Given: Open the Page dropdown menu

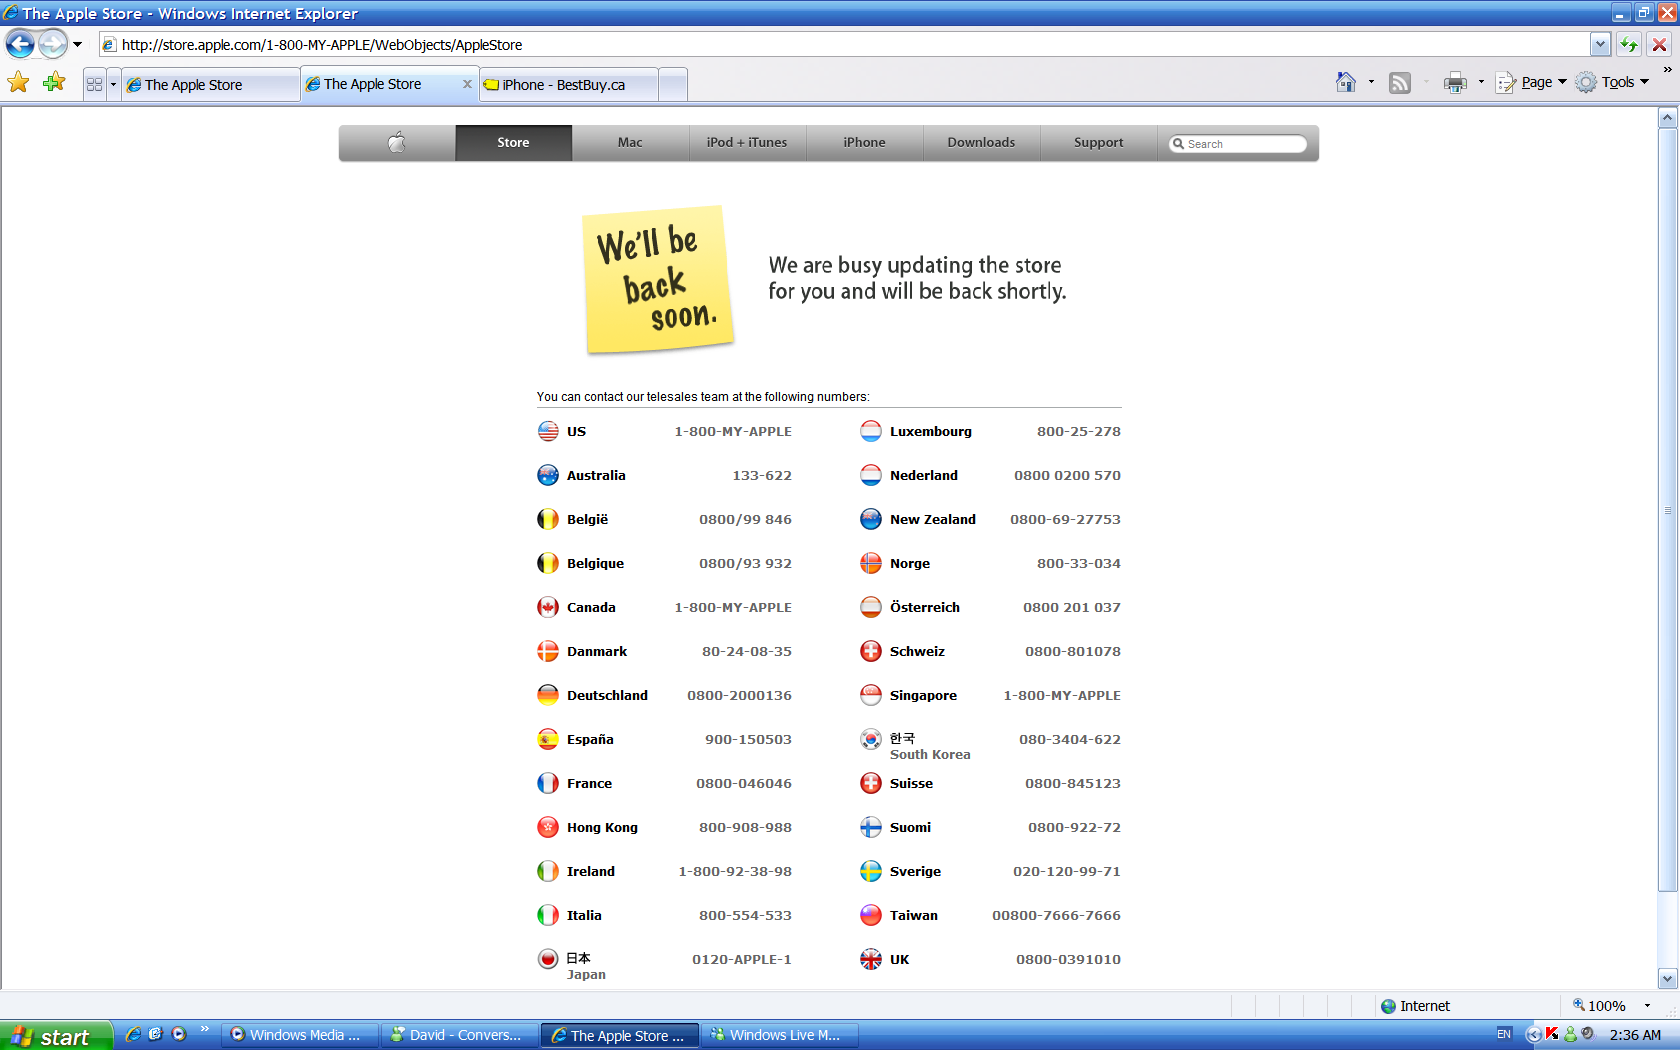Looking at the screenshot, I should (1530, 83).
